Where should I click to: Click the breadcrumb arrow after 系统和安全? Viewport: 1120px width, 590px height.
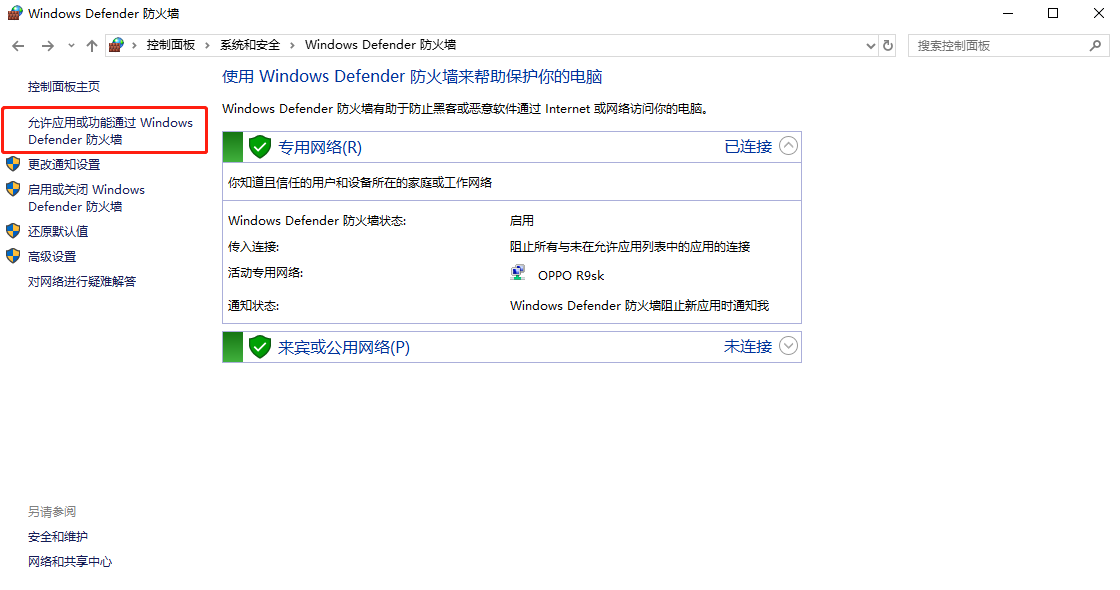pyautogui.click(x=292, y=46)
